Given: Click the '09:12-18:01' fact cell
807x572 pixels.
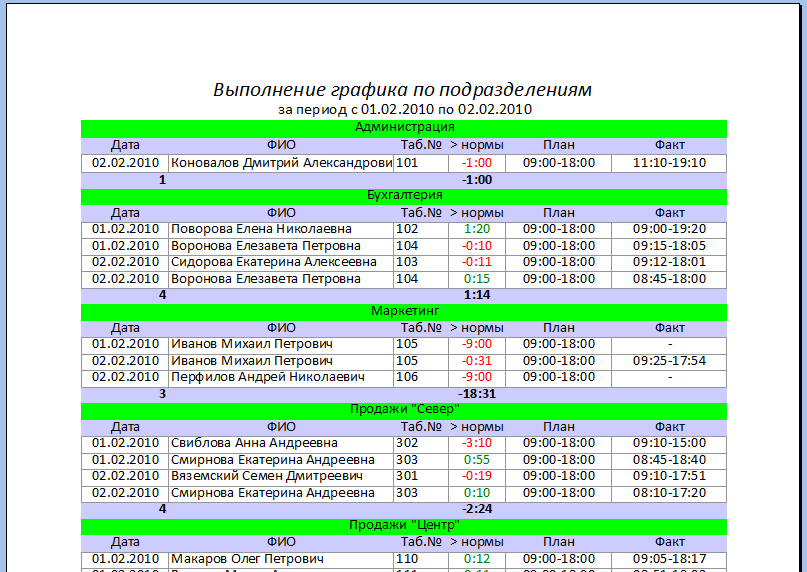Looking at the screenshot, I should [x=669, y=263].
